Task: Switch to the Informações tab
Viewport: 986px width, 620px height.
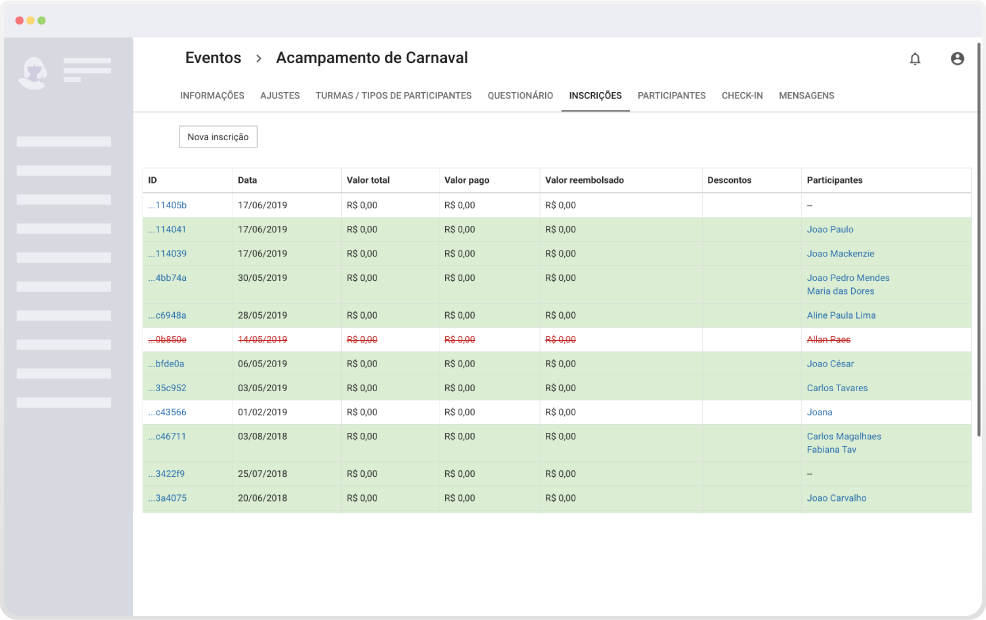Action: pyautogui.click(x=212, y=96)
